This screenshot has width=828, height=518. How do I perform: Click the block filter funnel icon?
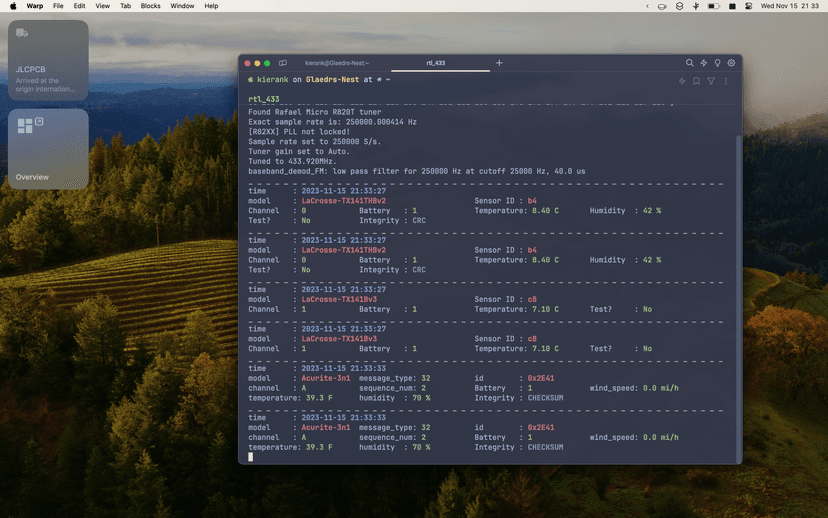point(711,81)
